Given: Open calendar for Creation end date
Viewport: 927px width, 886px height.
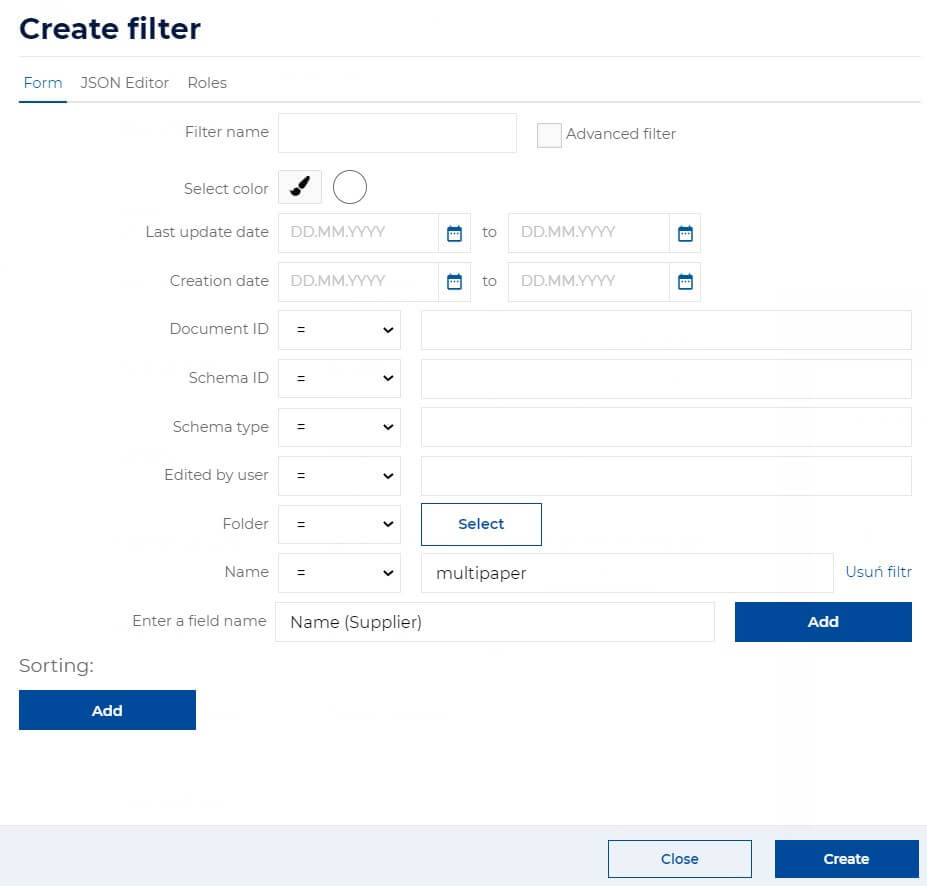Looking at the screenshot, I should [685, 281].
